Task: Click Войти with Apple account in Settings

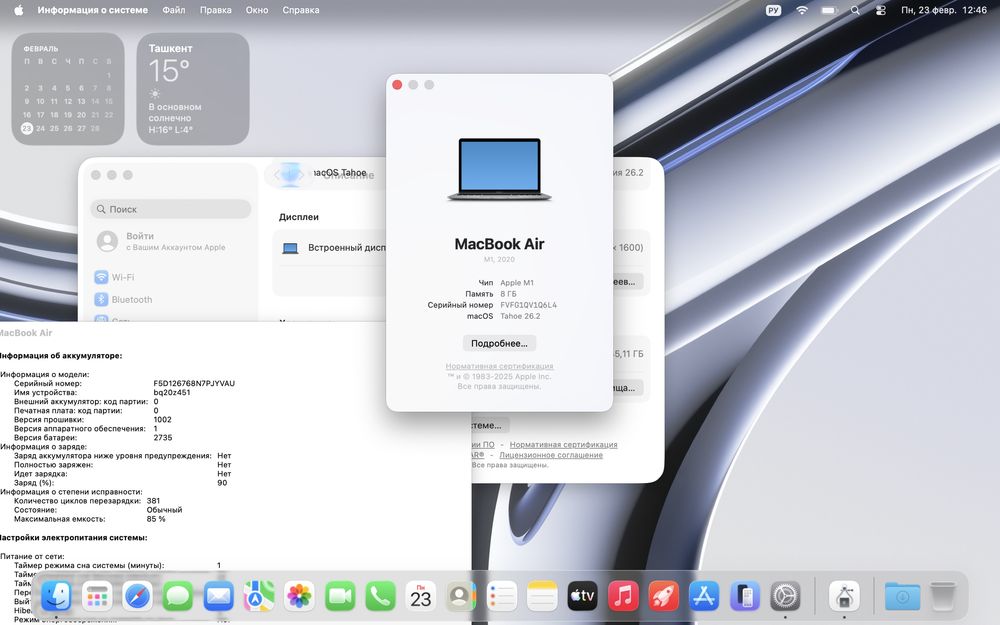Action: (x=161, y=241)
